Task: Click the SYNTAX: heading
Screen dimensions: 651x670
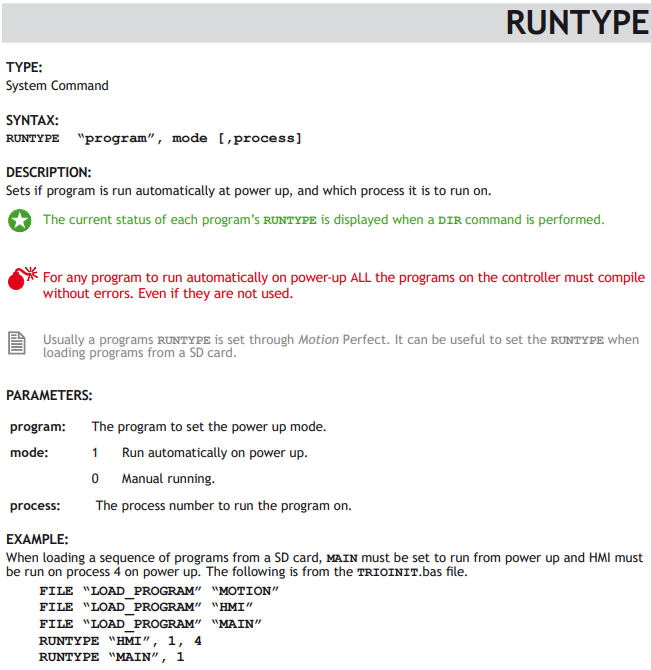Action: [32, 120]
